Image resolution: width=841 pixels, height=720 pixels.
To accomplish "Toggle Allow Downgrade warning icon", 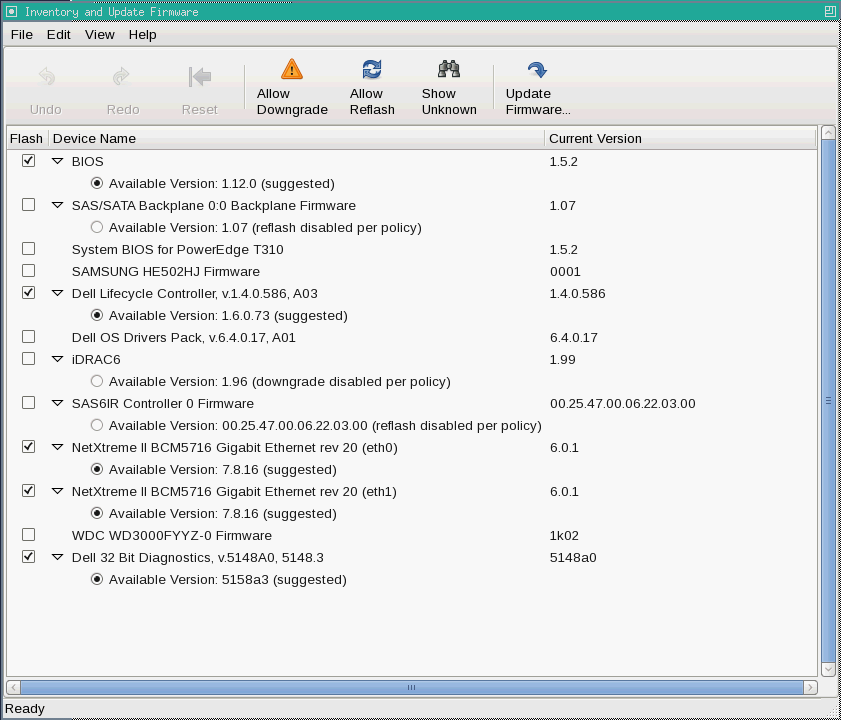I will tap(292, 69).
